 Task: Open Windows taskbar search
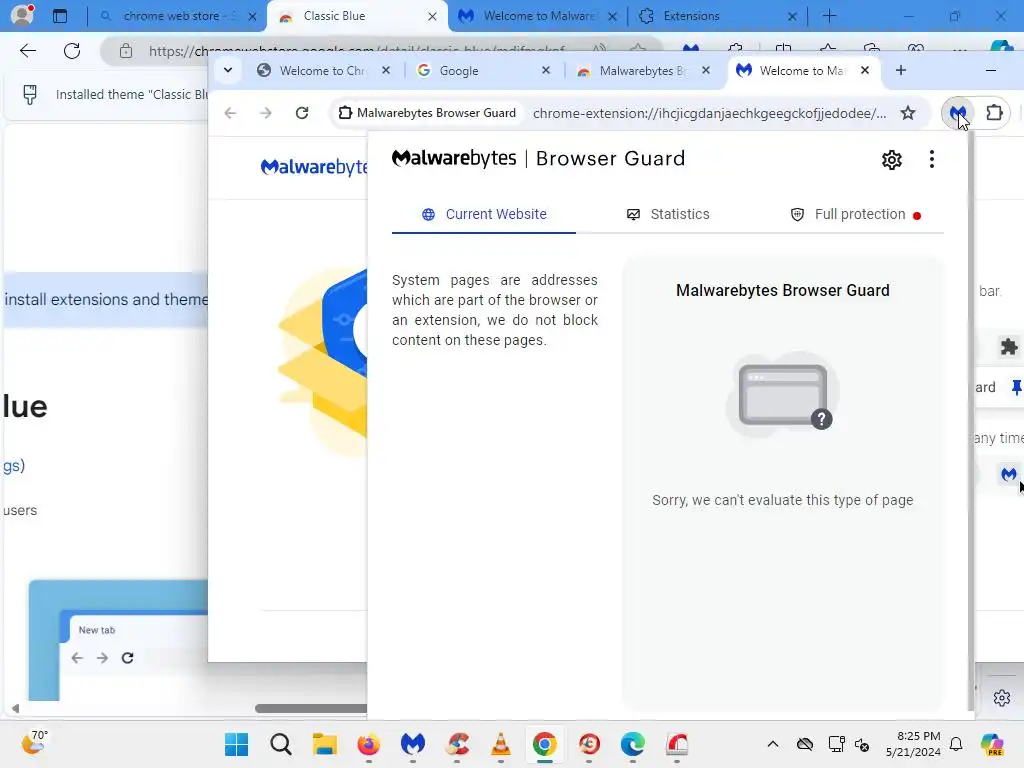point(281,744)
